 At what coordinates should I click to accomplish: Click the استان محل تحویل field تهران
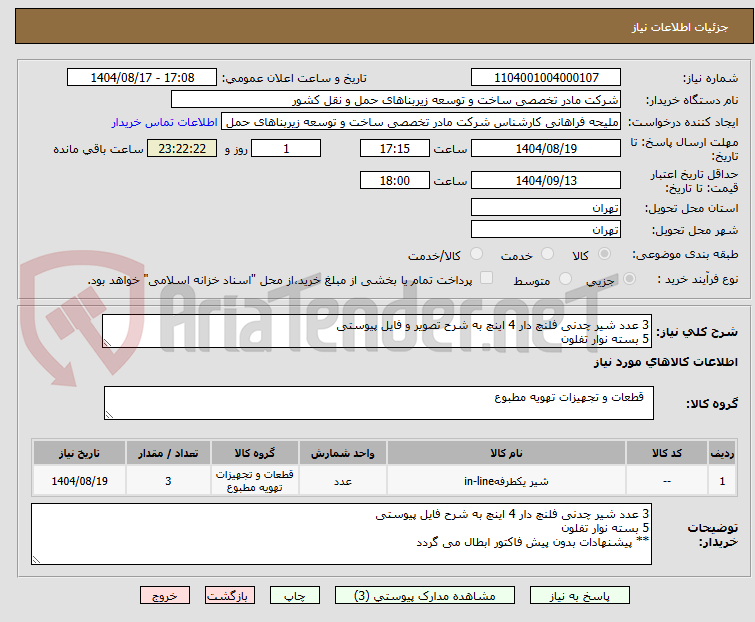(x=546, y=207)
